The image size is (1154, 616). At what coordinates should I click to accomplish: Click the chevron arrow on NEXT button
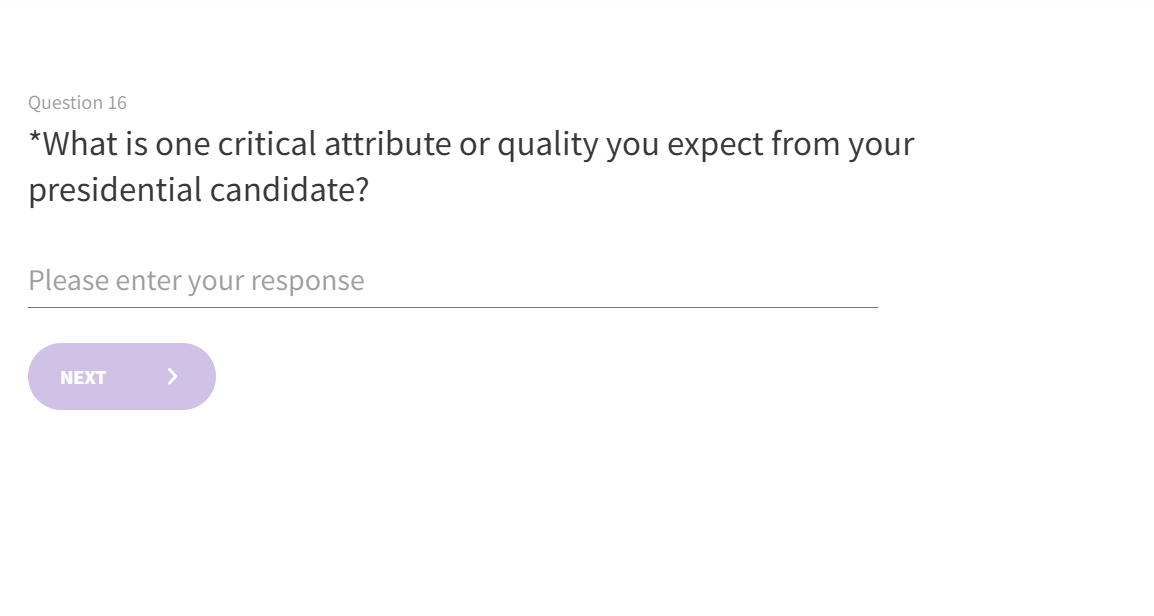coord(173,376)
